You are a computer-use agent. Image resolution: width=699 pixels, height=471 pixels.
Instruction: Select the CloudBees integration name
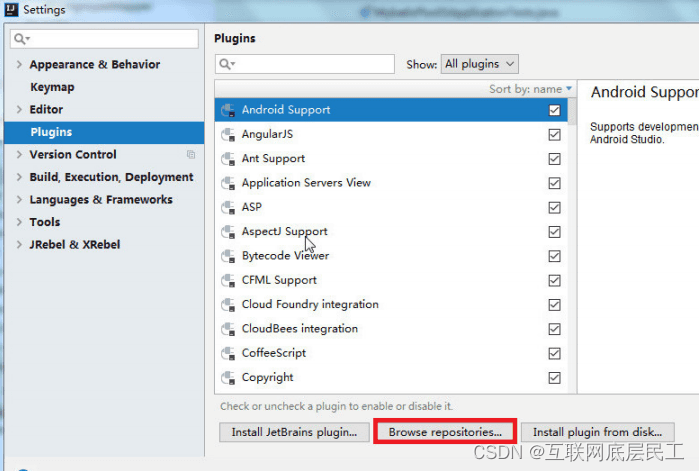click(300, 329)
